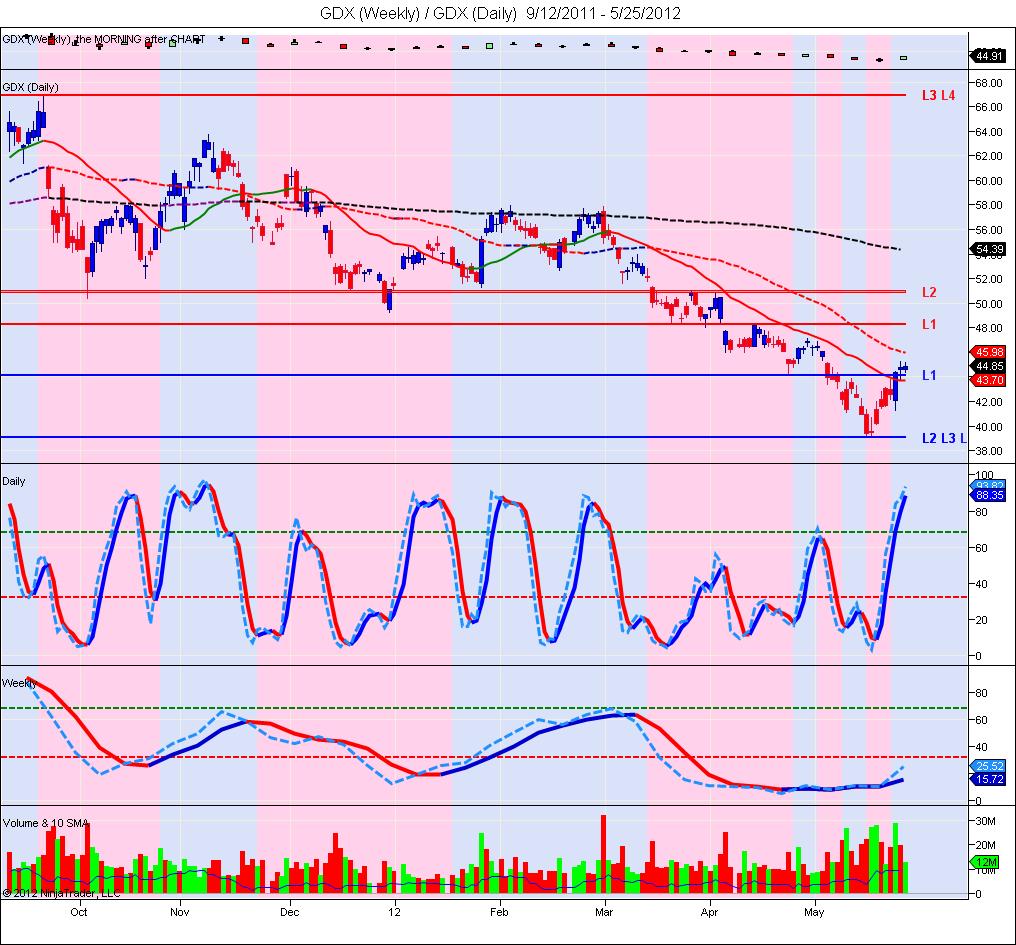Click the 68.00 price axis label
The image size is (1016, 945).
point(989,83)
